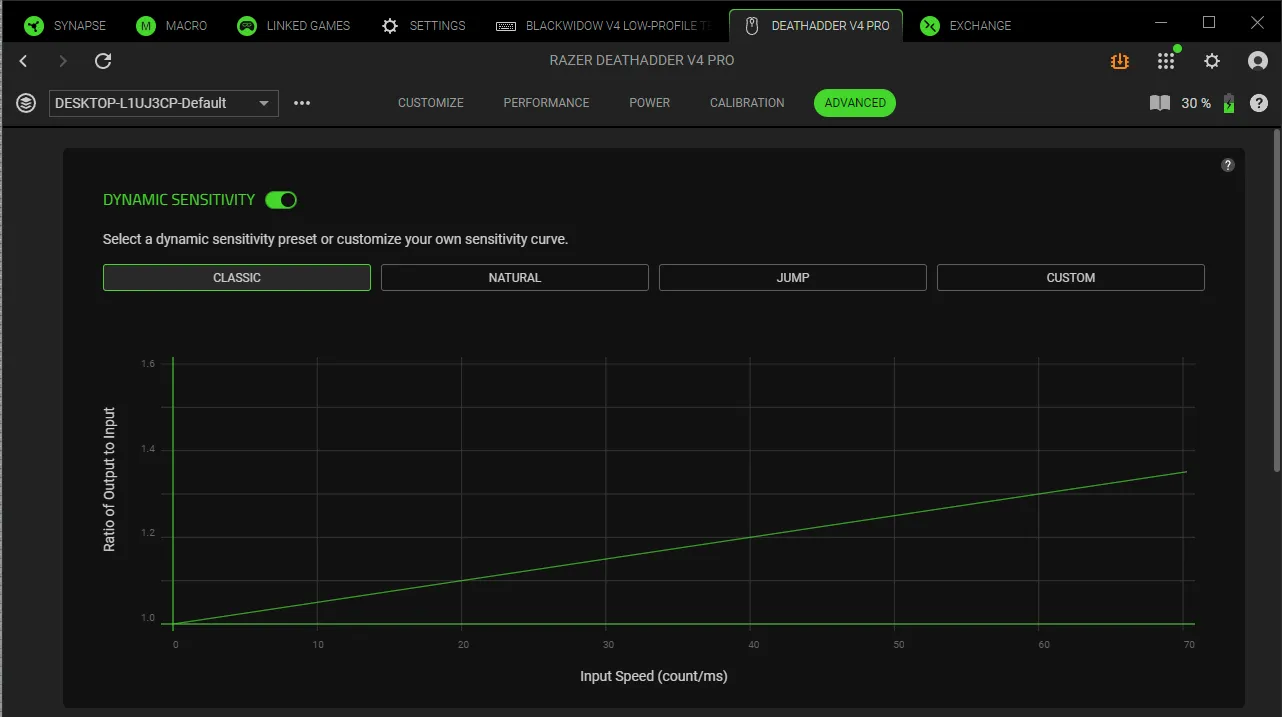
Task: Click the battery charging icon
Action: pos(1229,103)
